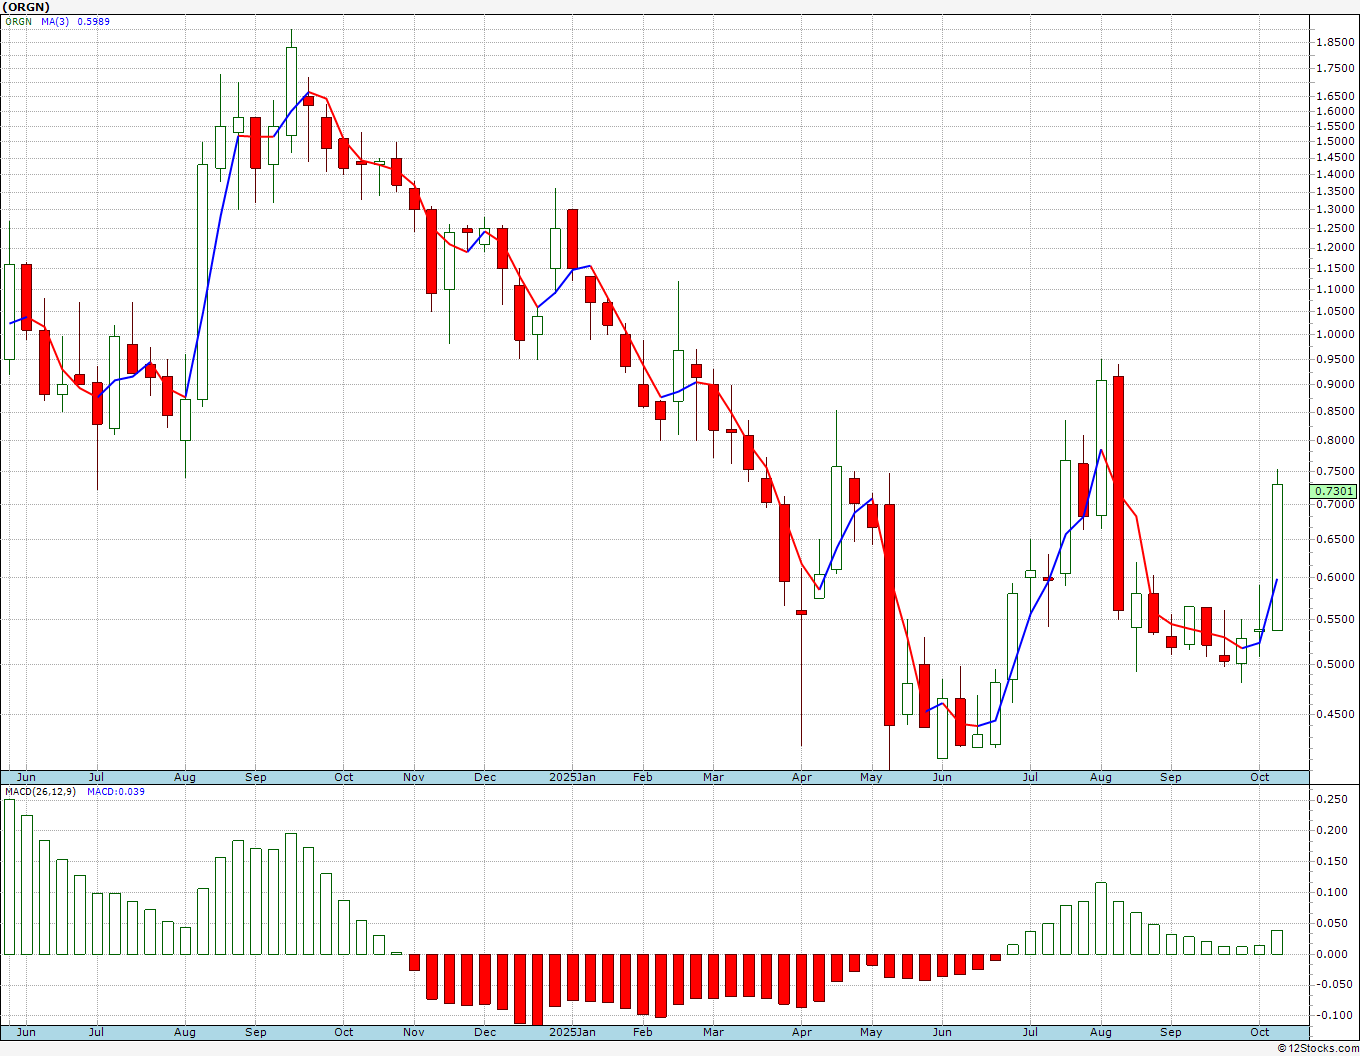Click the 1.1000 price axis label
The height and width of the screenshot is (1056, 1360).
point(1336,289)
